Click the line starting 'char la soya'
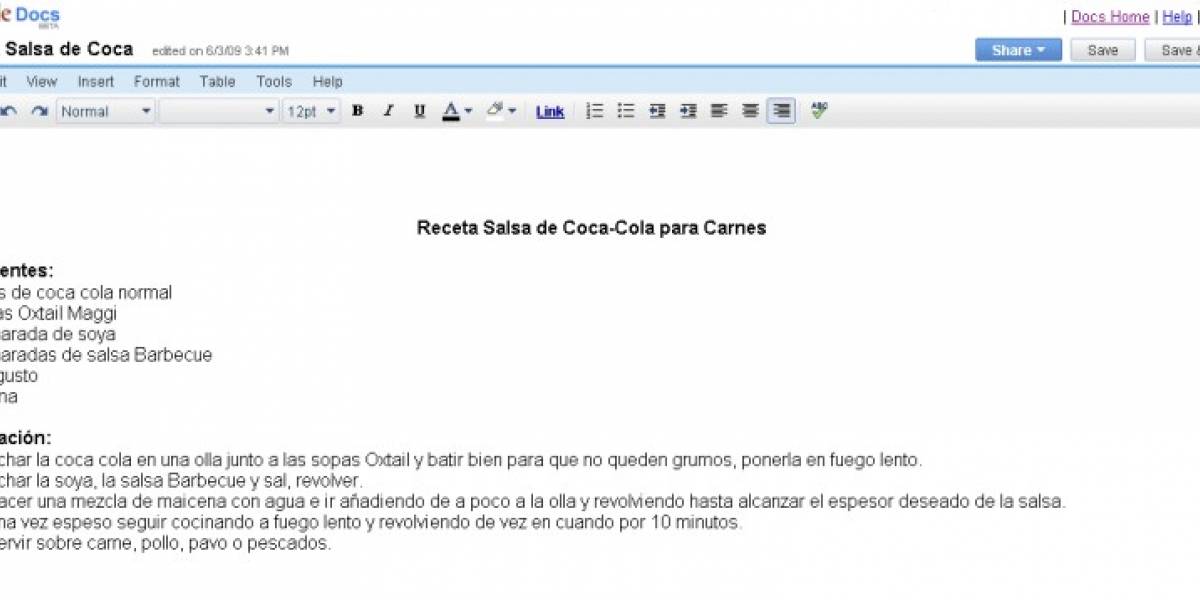 [182, 481]
